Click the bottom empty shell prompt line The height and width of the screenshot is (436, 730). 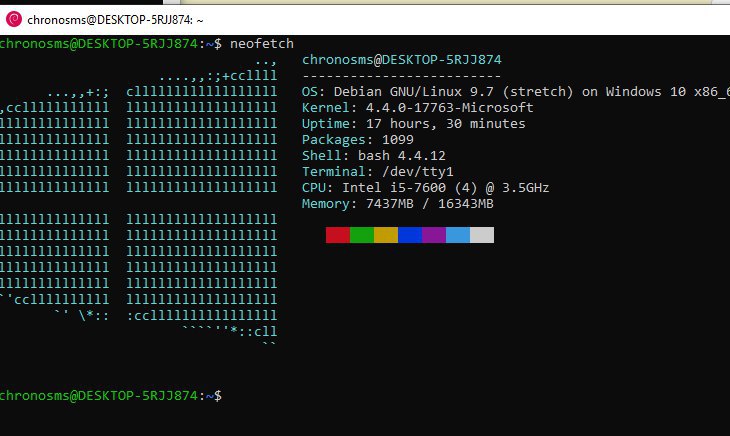pos(111,396)
